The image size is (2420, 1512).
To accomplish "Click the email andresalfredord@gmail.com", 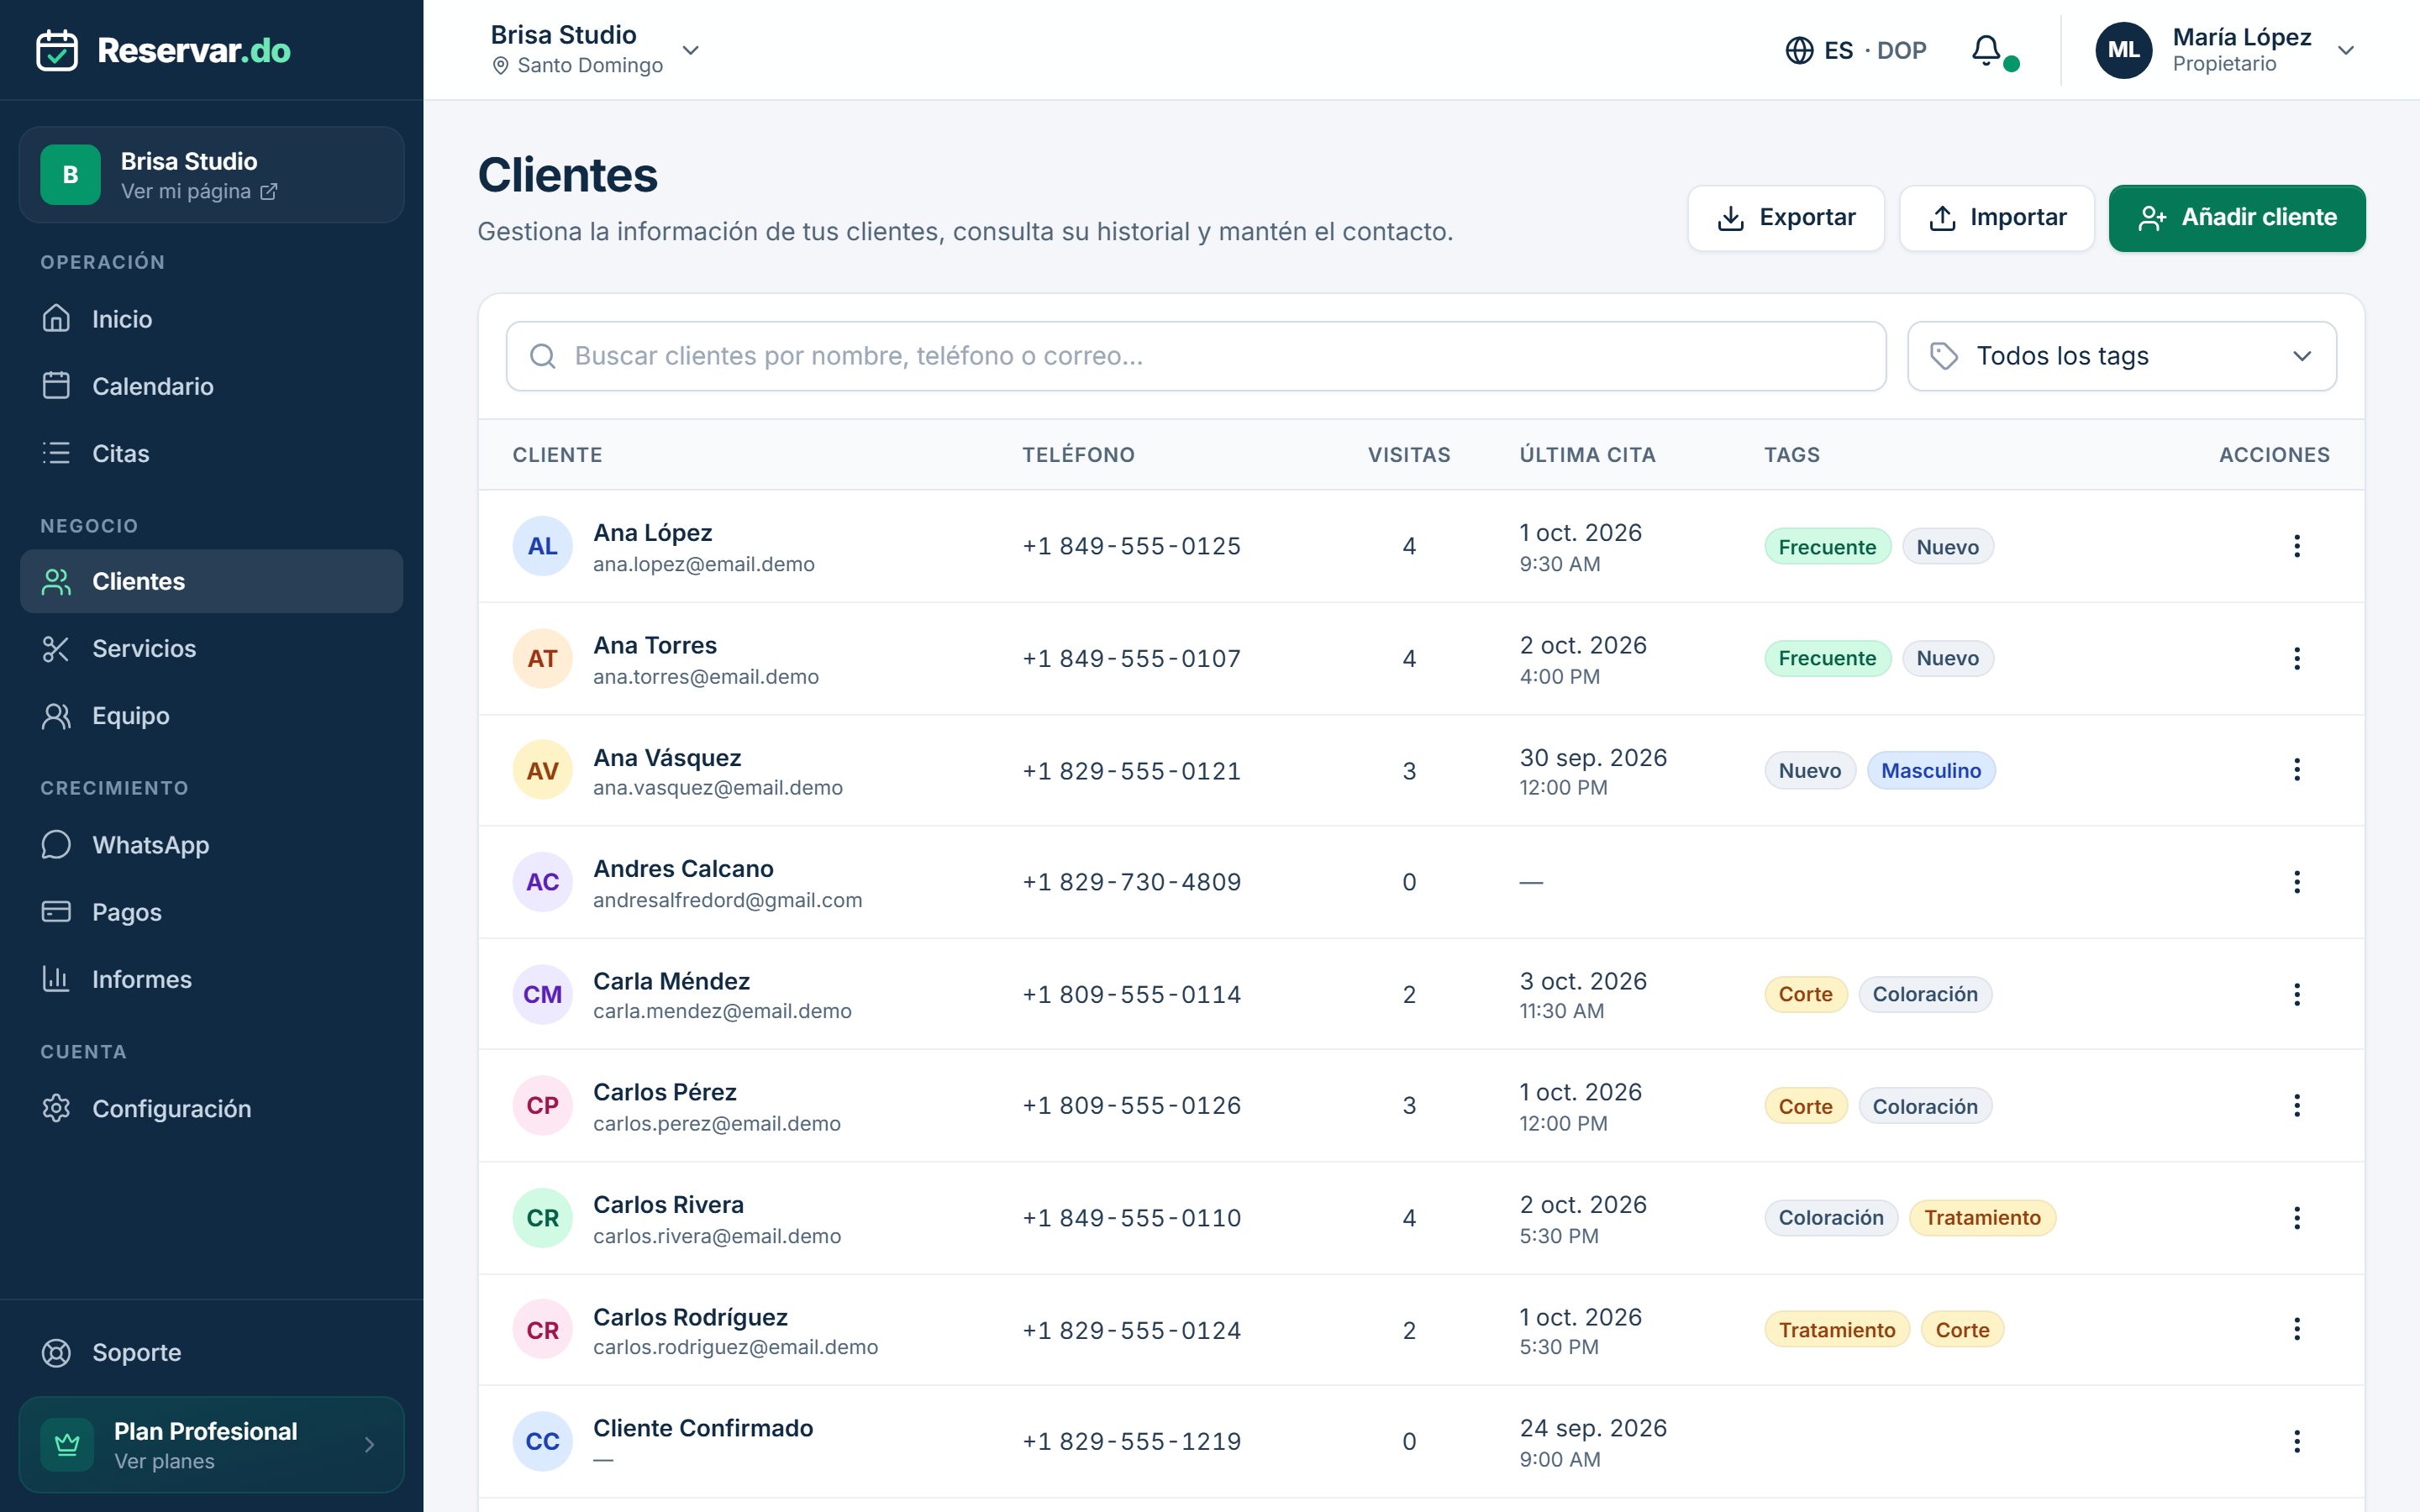I will (x=727, y=900).
